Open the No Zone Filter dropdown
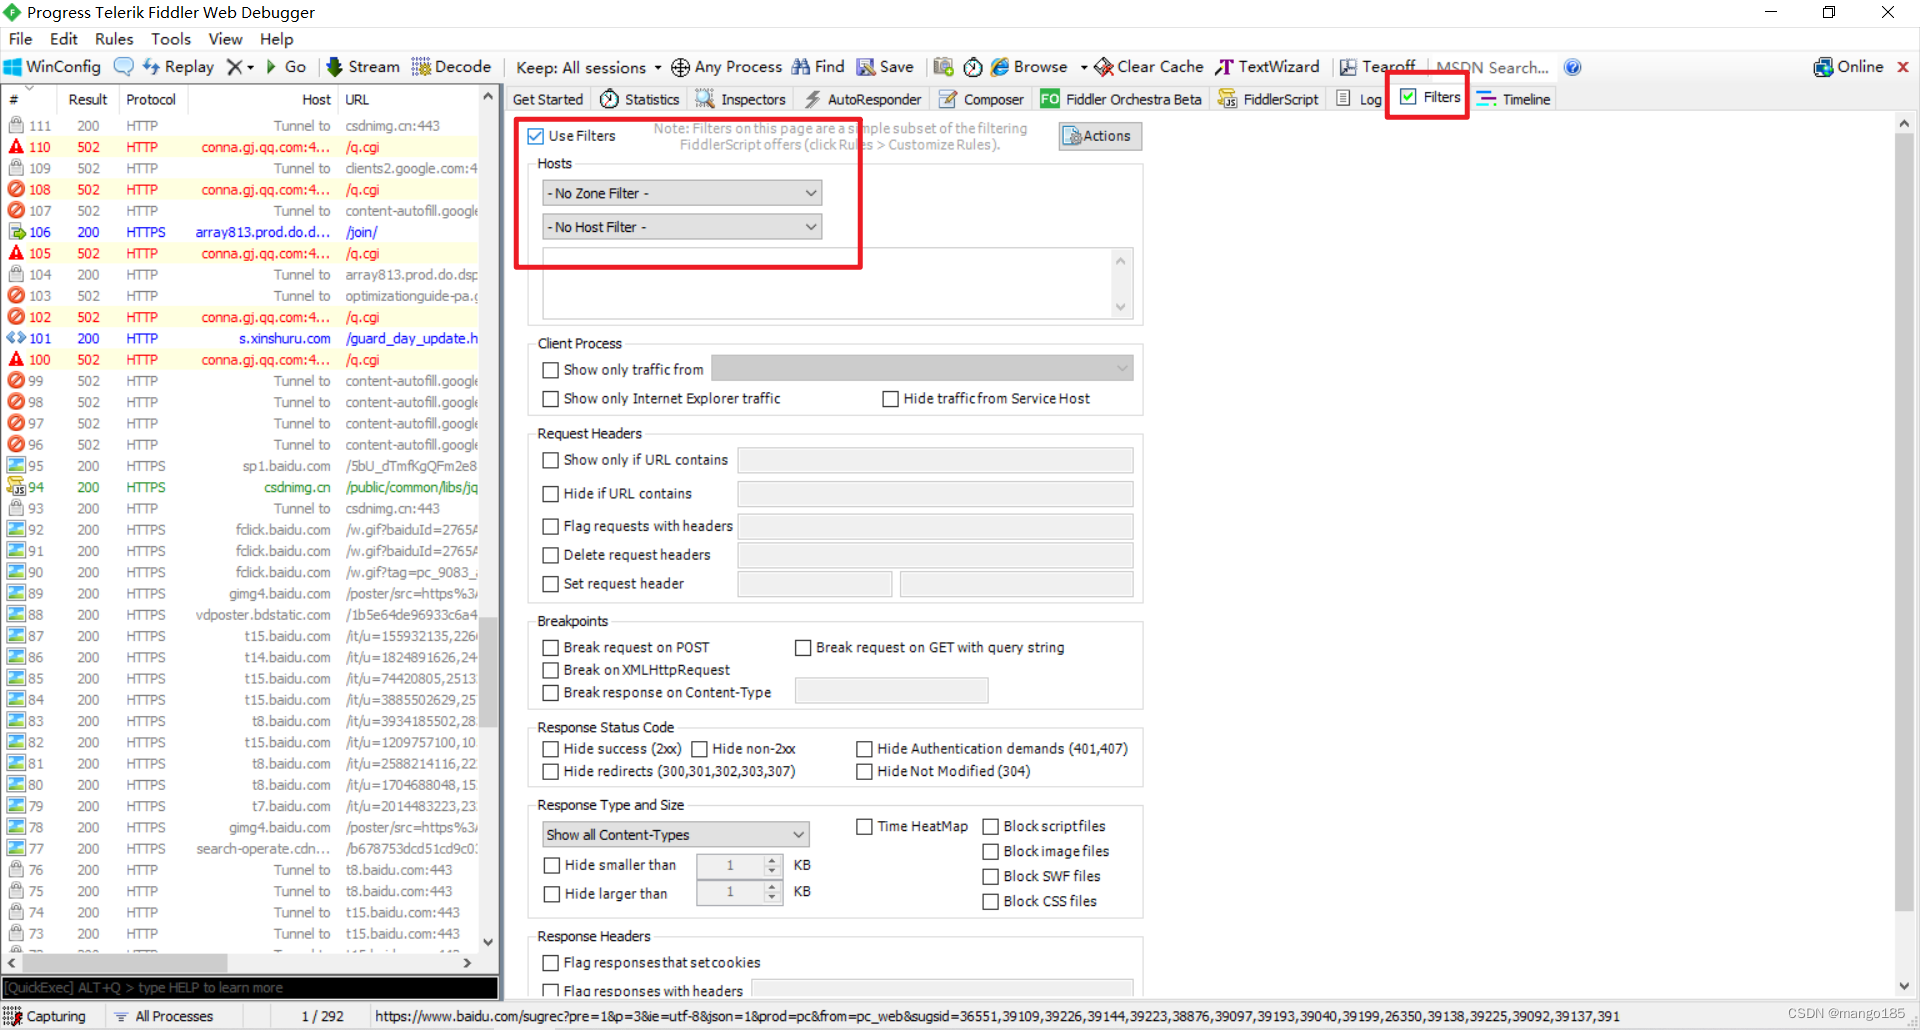Viewport: 1920px width, 1030px height. (x=682, y=193)
